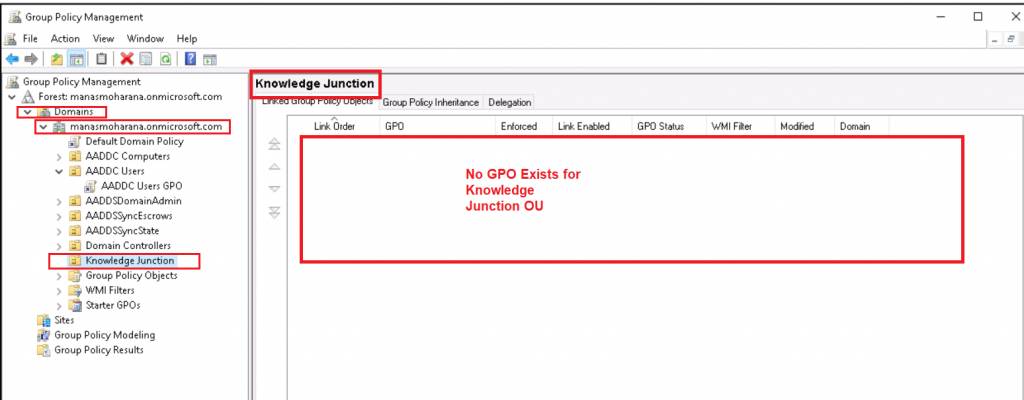Image resolution: width=1024 pixels, height=400 pixels.
Task: Open the View menu
Action: tap(103, 38)
